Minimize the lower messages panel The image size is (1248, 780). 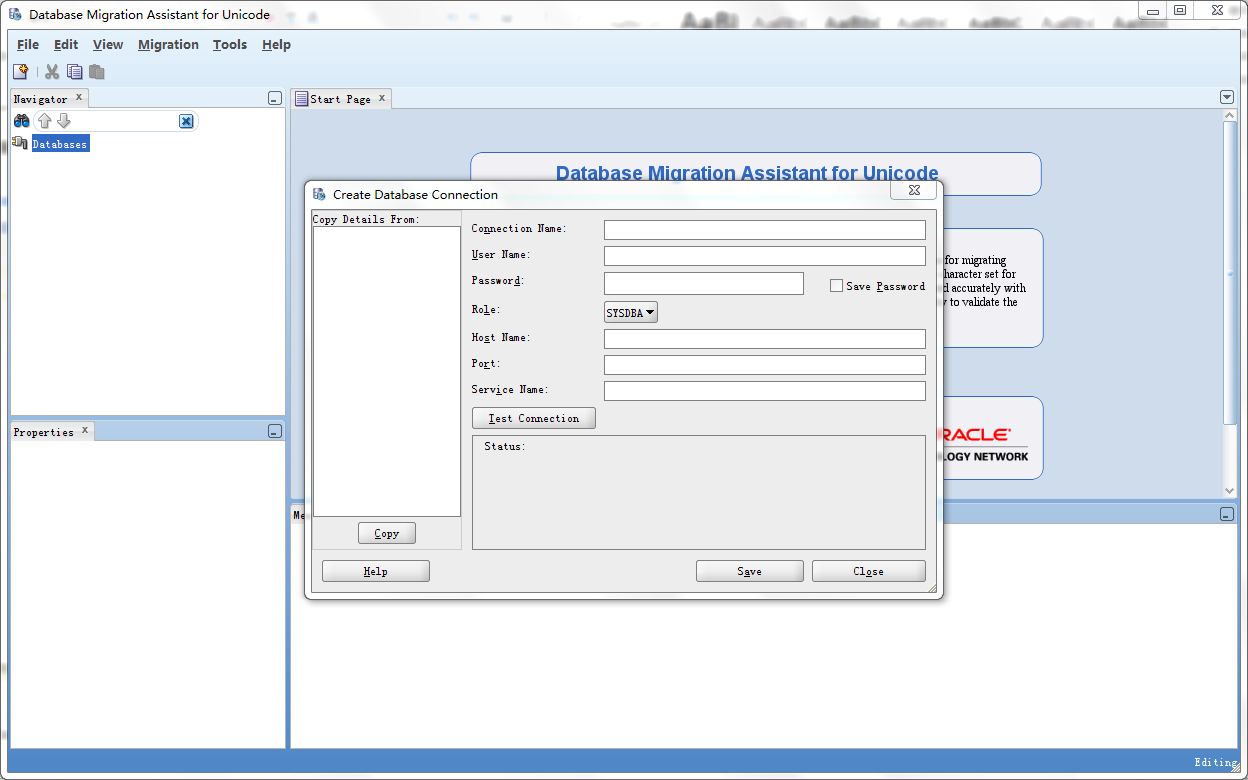[x=1227, y=513]
